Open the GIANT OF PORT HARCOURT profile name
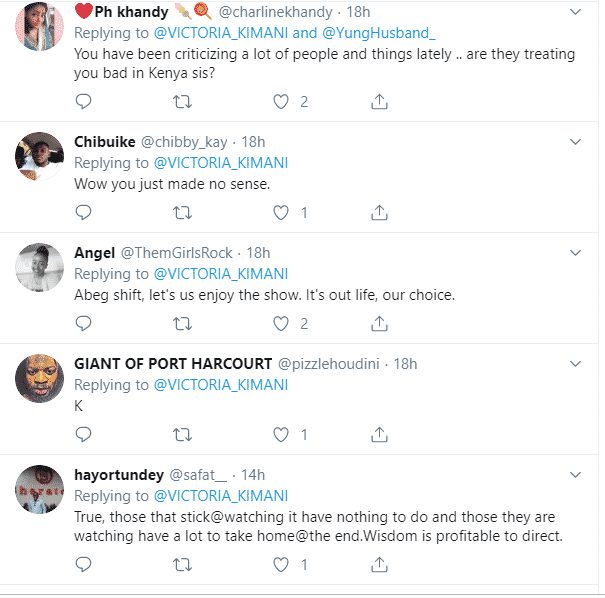605x598 pixels. [170, 363]
